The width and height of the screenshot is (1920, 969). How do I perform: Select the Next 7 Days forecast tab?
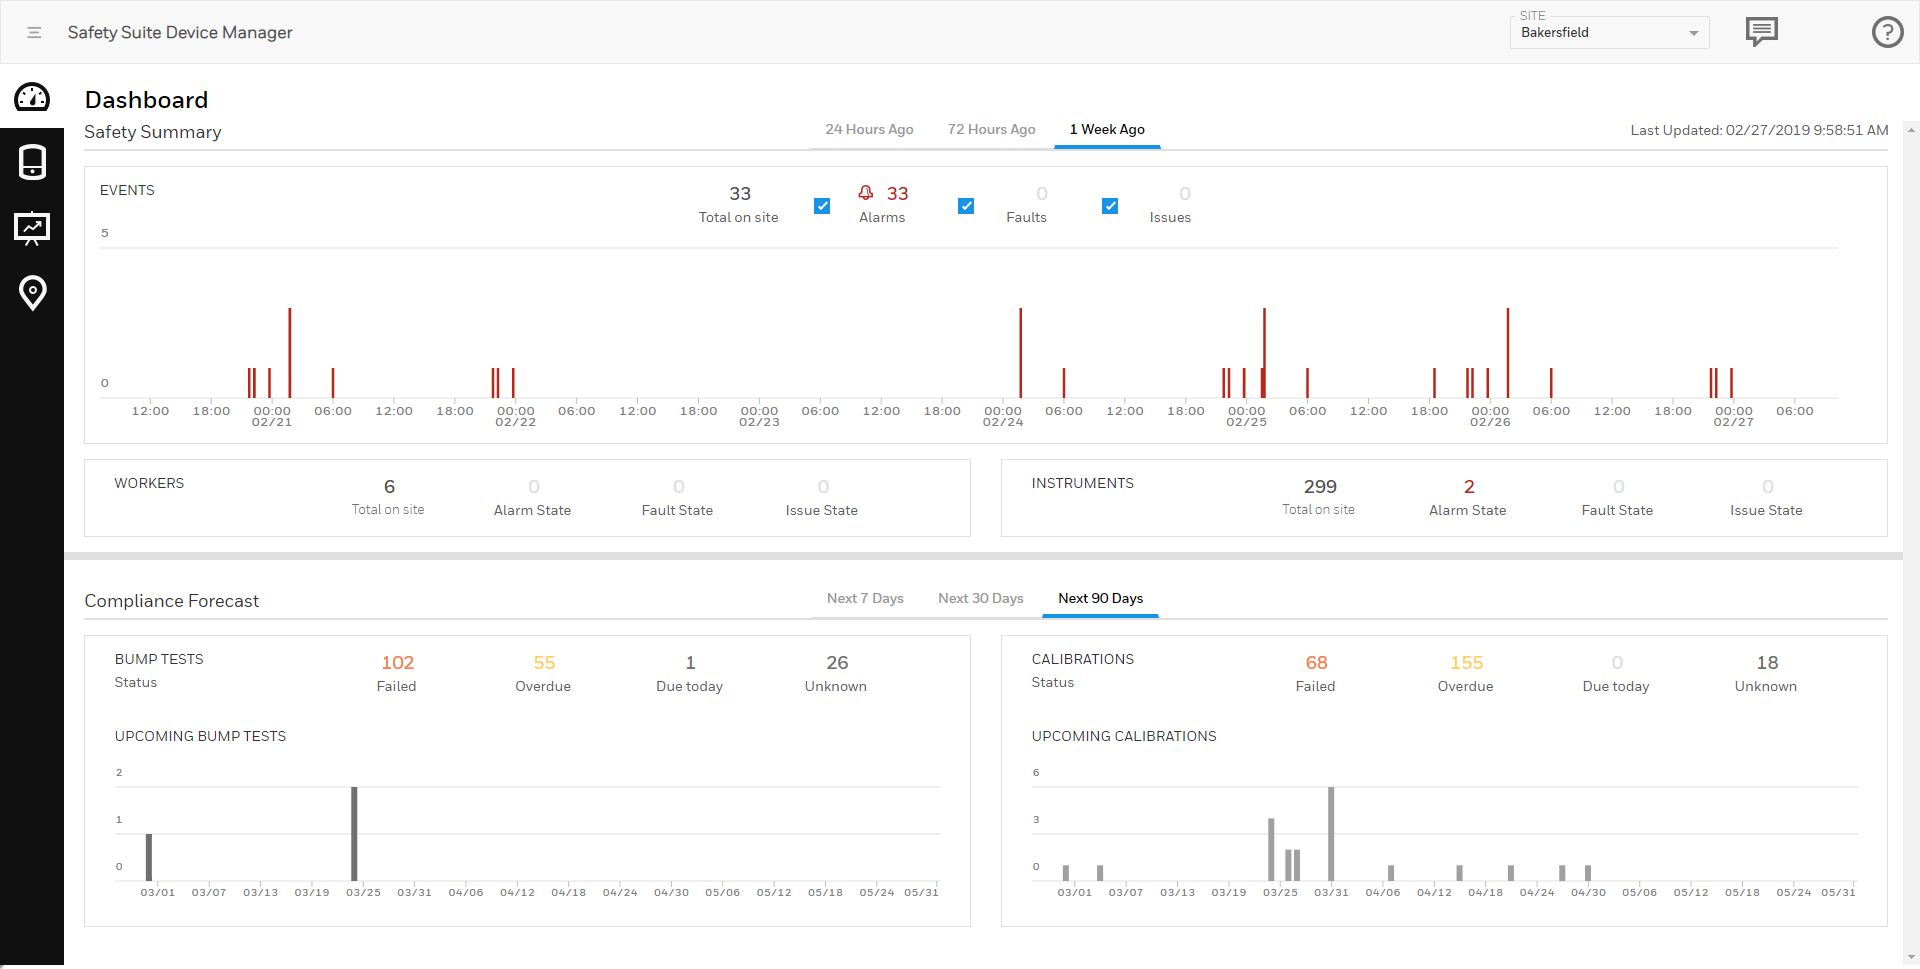coord(865,599)
